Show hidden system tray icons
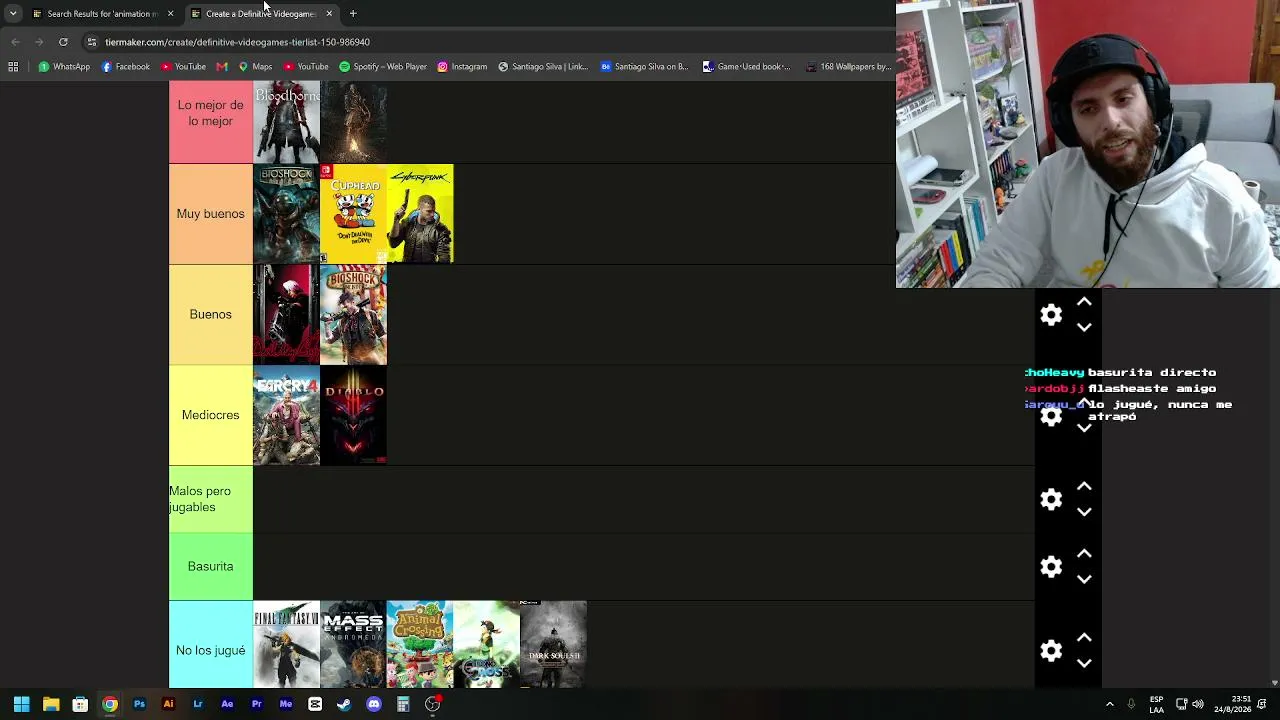The height and width of the screenshot is (720, 1280). point(1109,704)
